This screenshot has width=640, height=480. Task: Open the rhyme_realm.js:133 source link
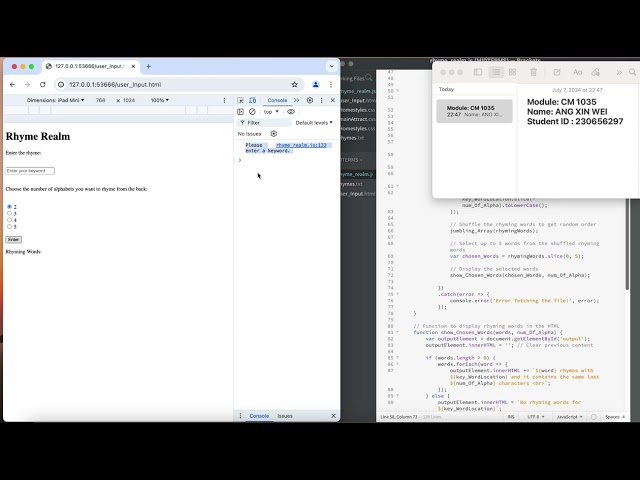pos(301,145)
